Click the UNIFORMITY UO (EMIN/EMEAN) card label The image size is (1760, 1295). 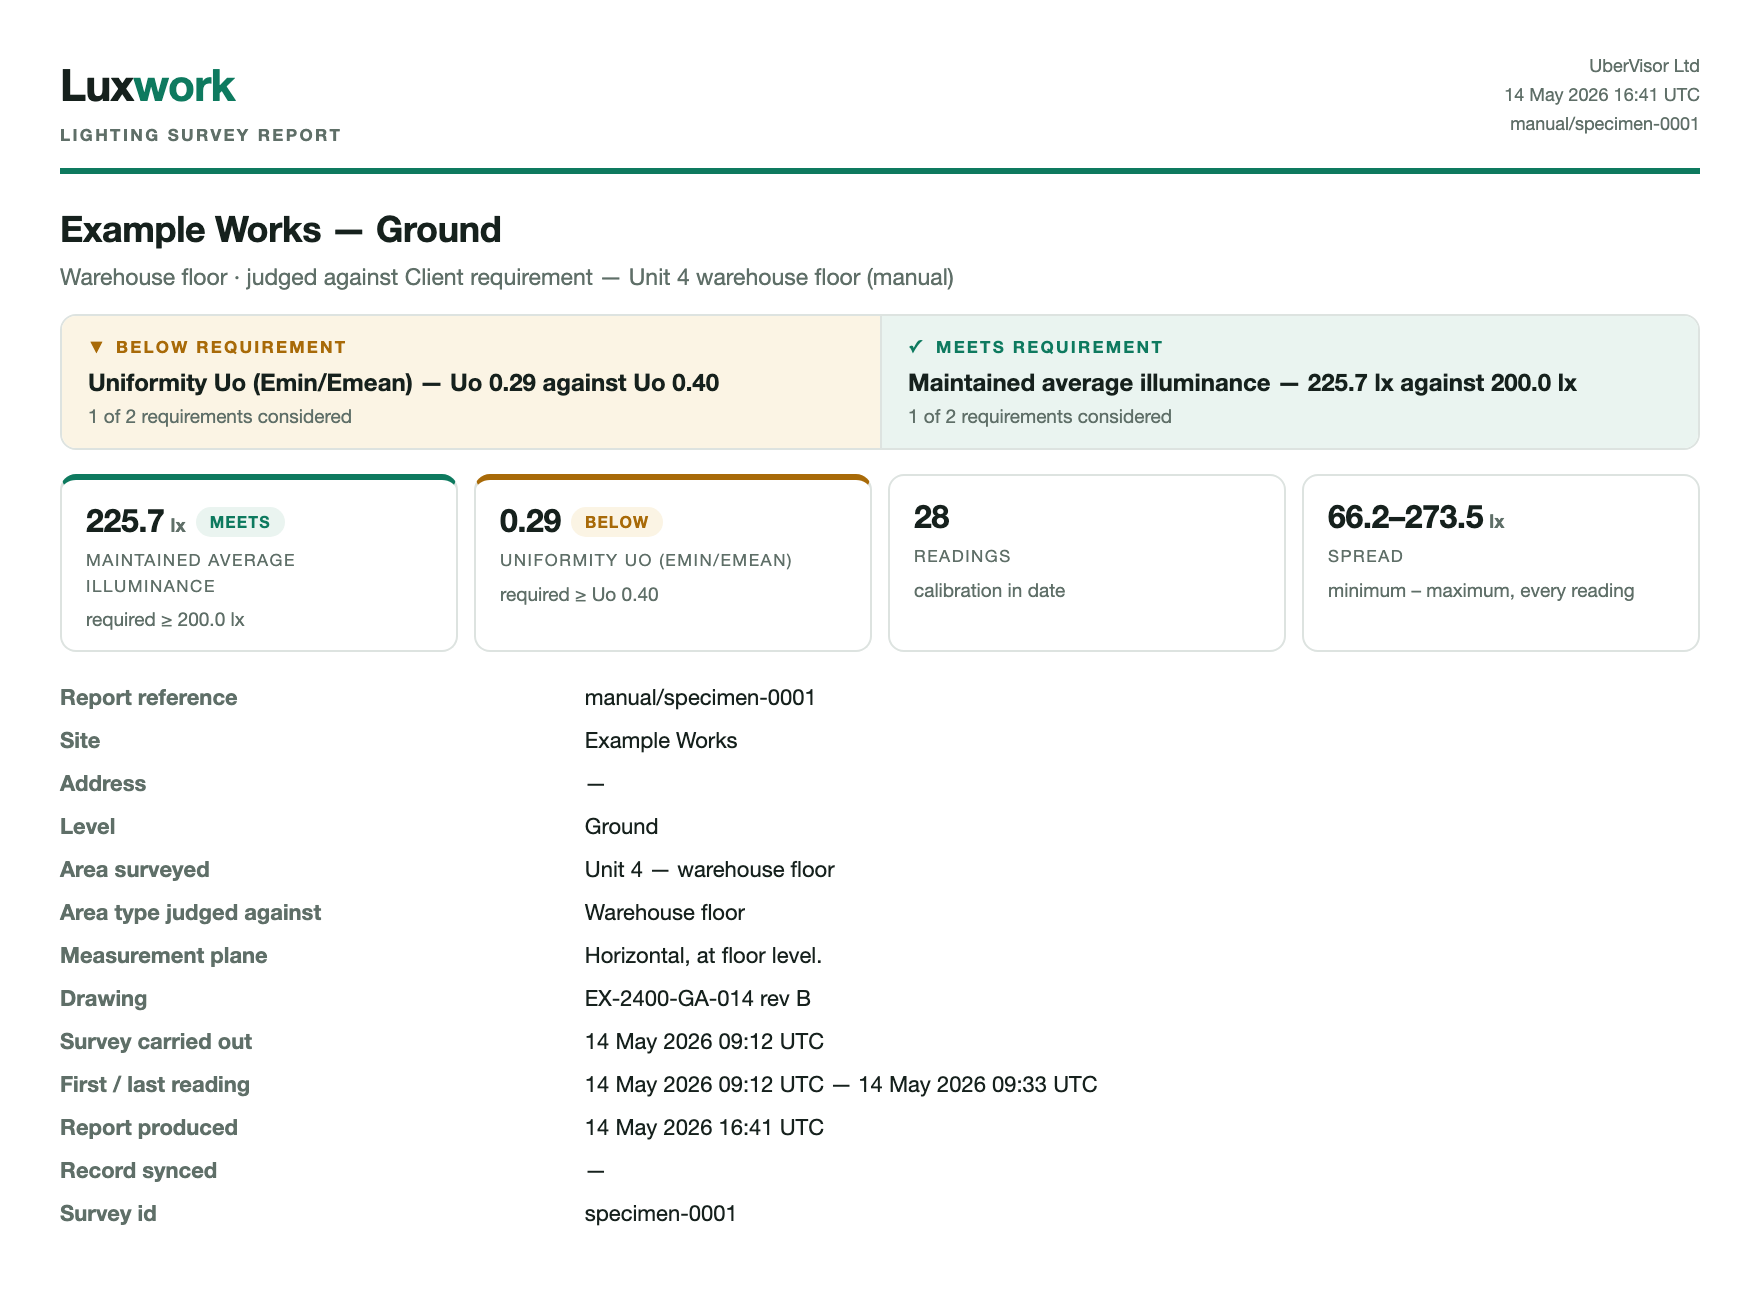click(x=646, y=560)
